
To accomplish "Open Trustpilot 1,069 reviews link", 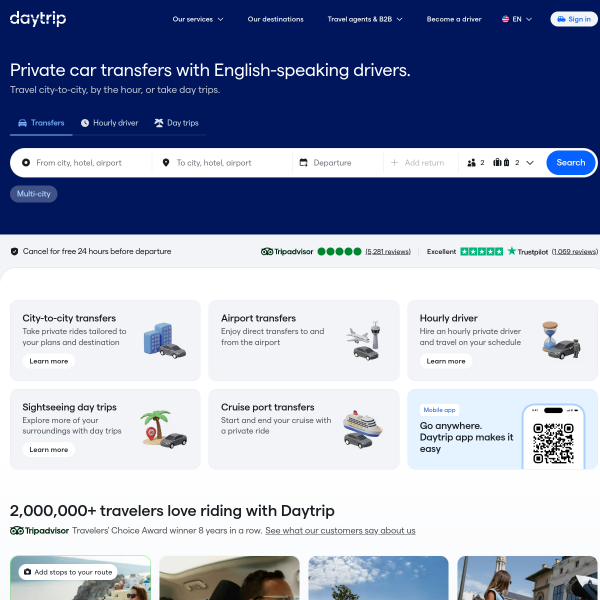I will coord(575,251).
